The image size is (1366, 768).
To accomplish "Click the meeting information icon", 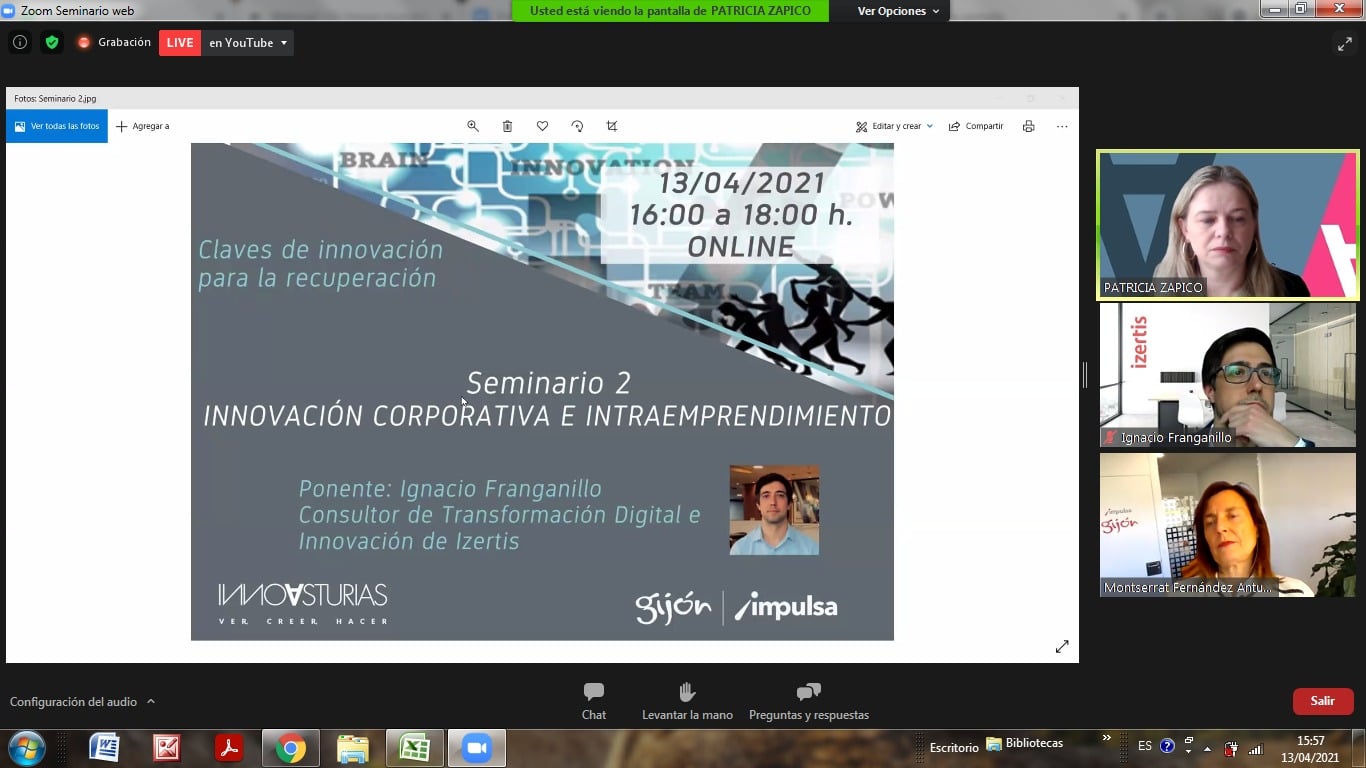I will pyautogui.click(x=19, y=43).
